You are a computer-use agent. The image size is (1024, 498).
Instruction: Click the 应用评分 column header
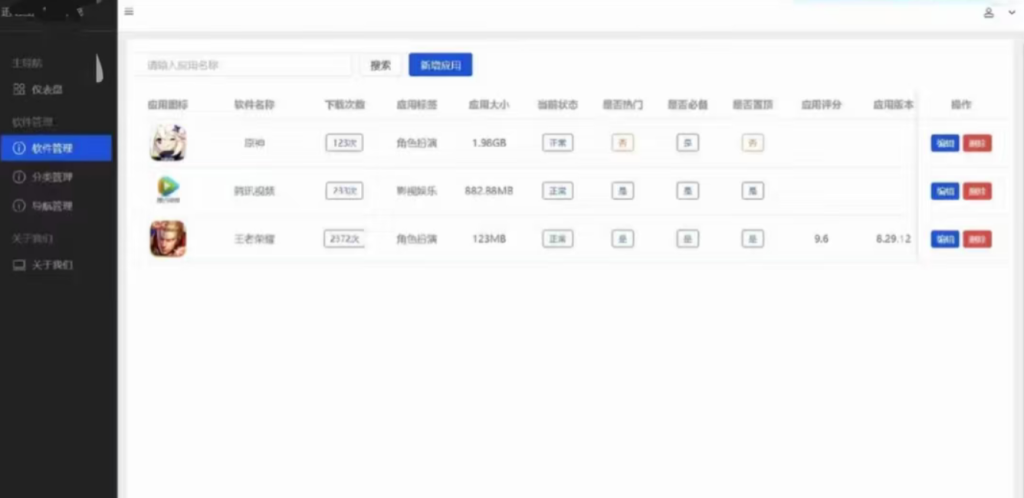click(x=822, y=104)
